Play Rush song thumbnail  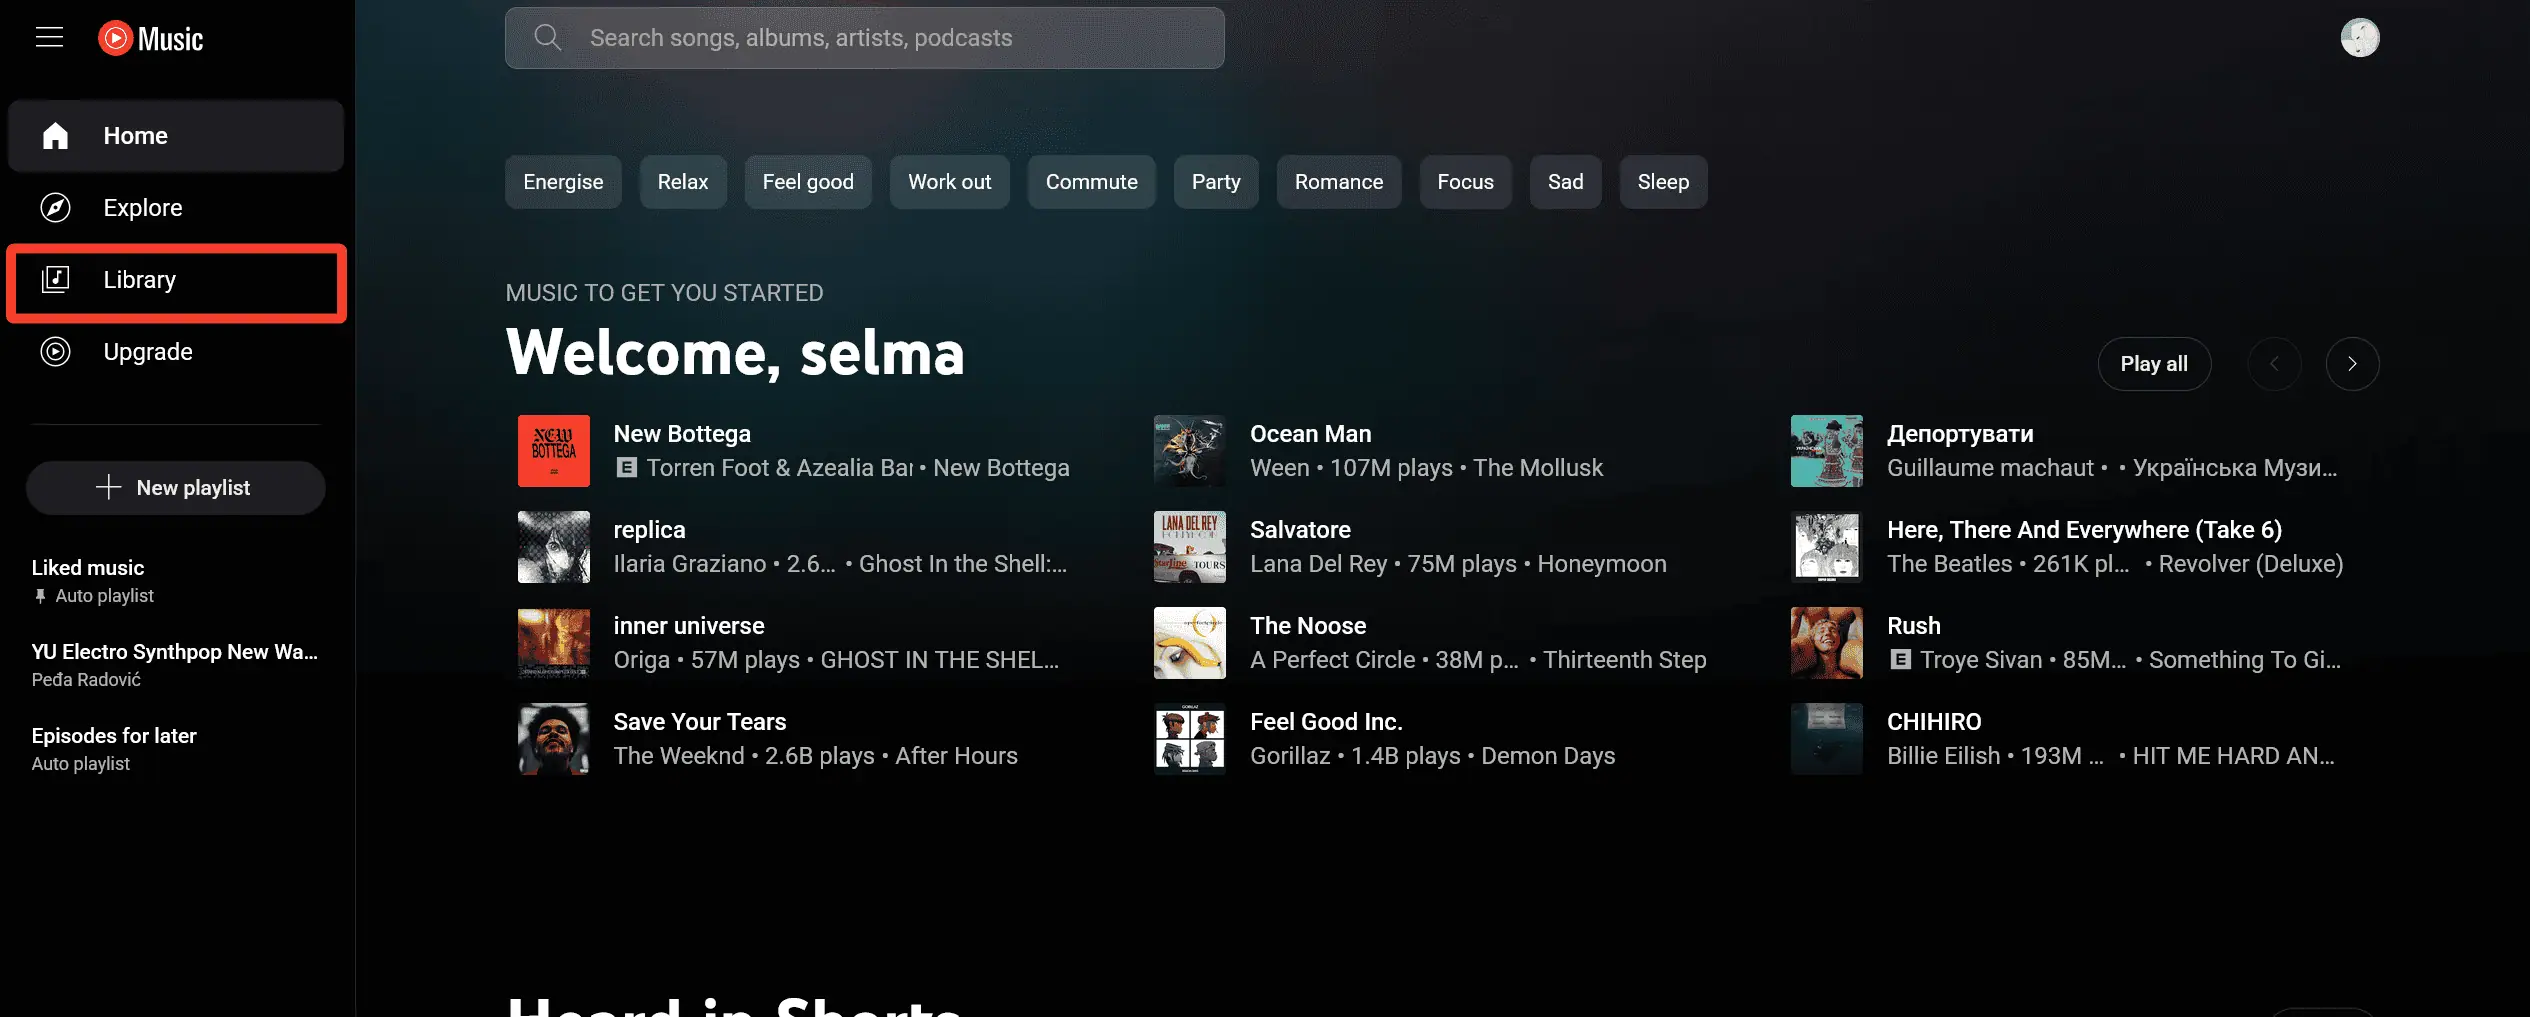point(1827,643)
